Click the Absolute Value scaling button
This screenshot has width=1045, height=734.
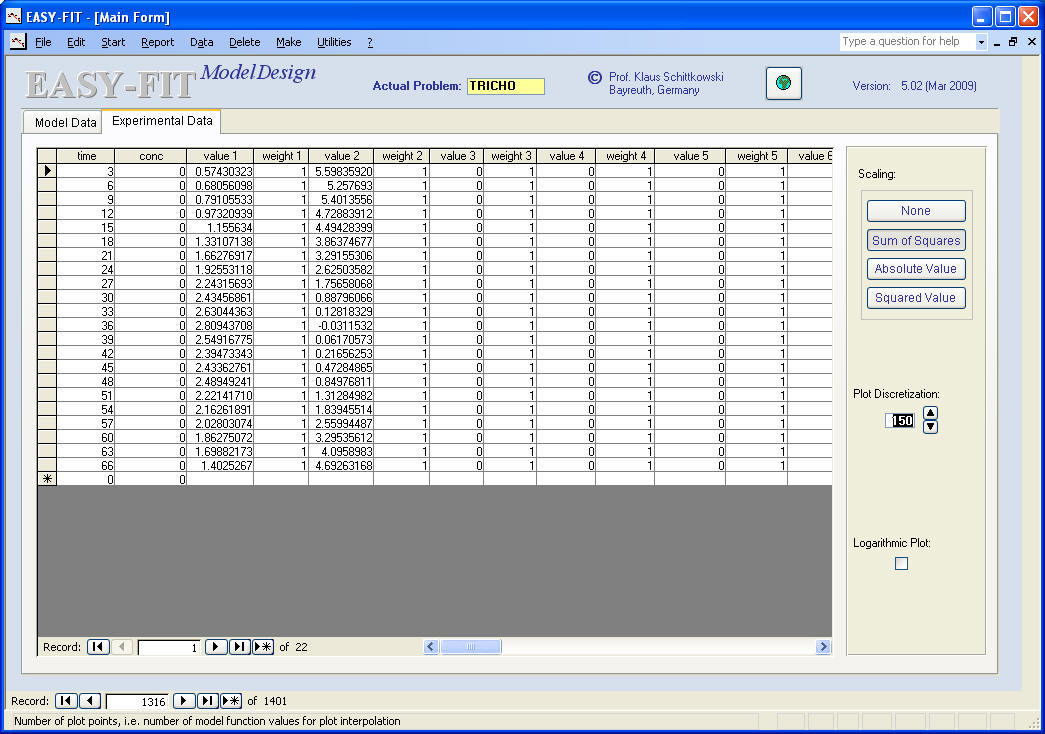[915, 269]
